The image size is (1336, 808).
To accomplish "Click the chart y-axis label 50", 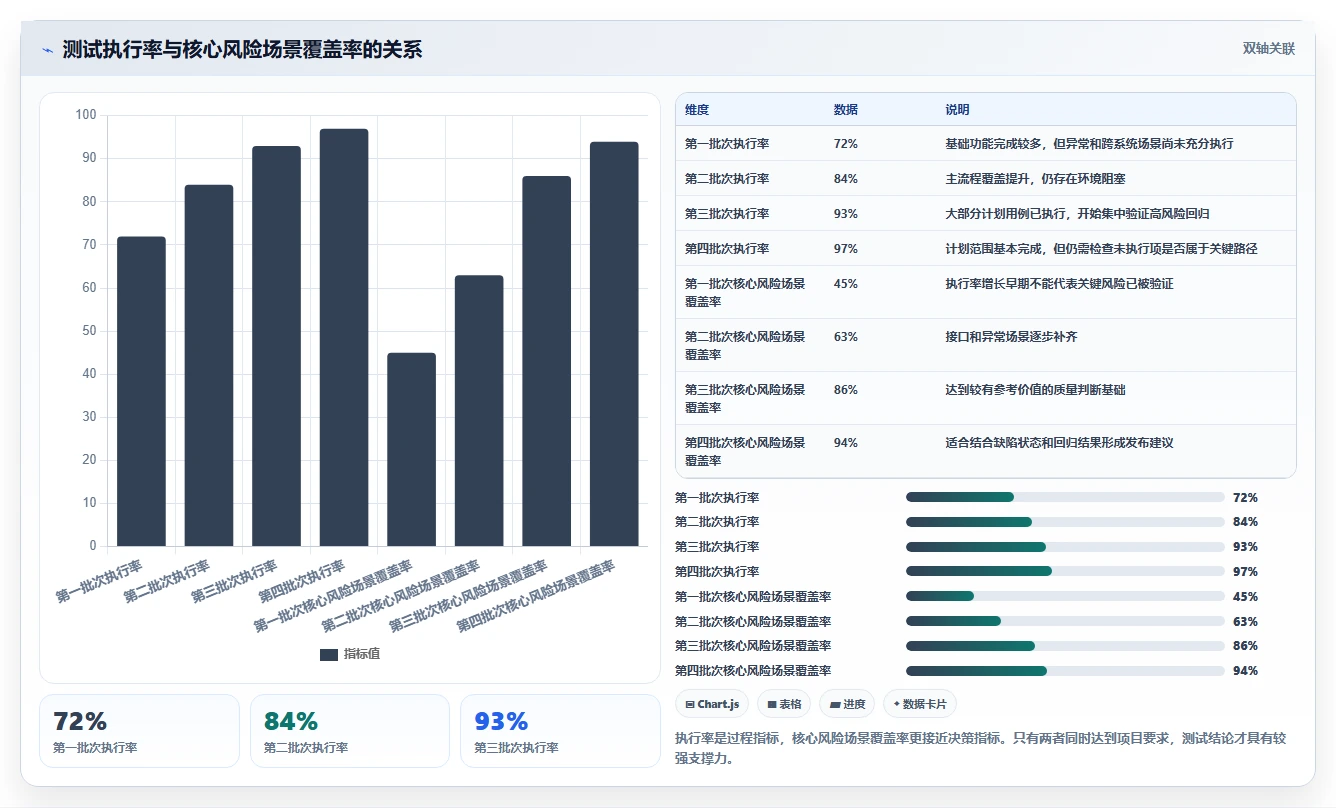I will [x=90, y=331].
